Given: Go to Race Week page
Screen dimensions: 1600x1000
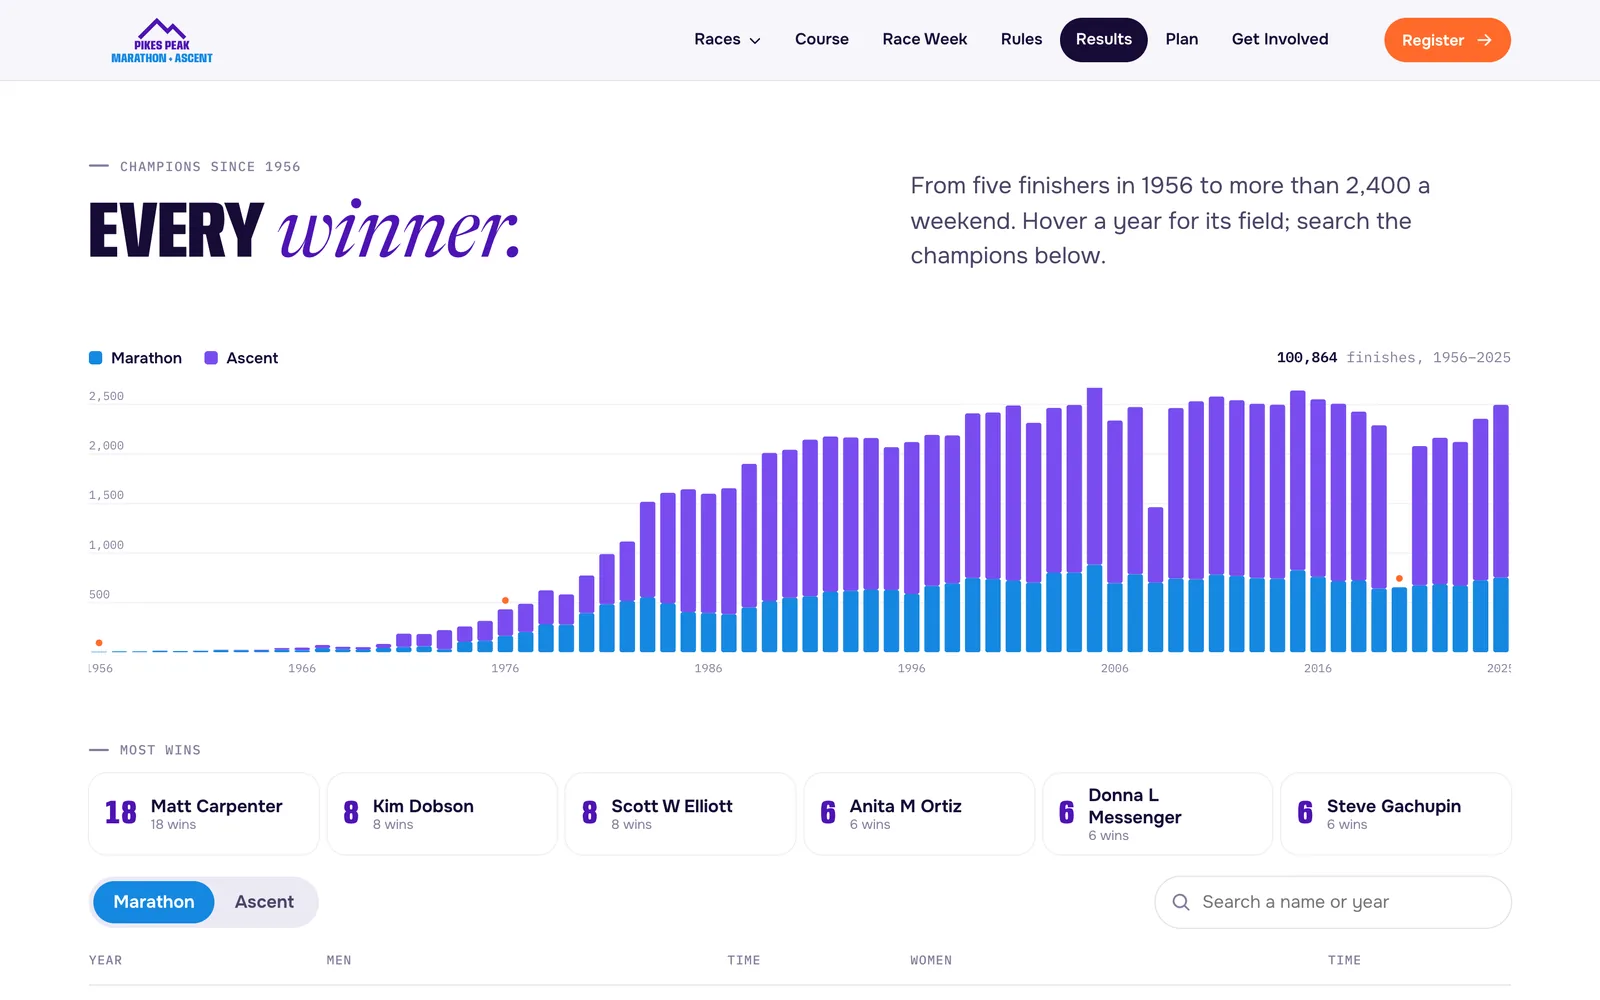Looking at the screenshot, I should [x=924, y=40].
